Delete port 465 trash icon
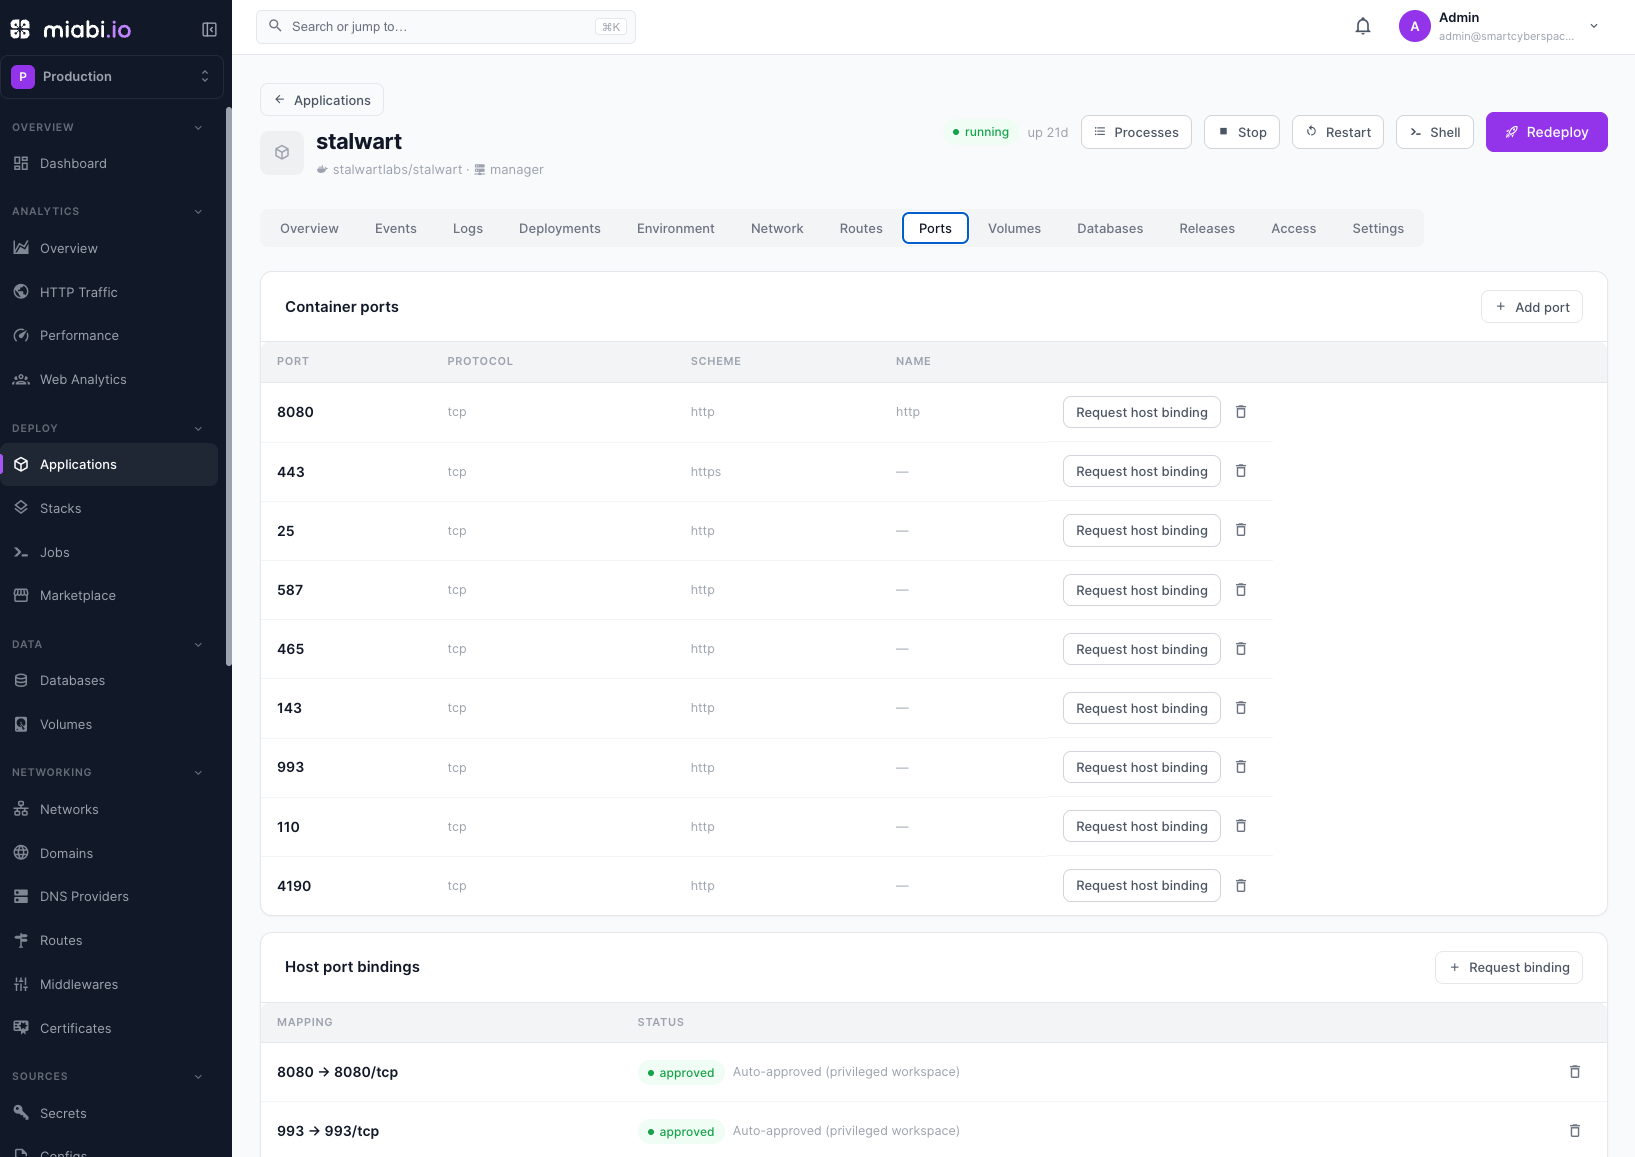 tap(1241, 649)
